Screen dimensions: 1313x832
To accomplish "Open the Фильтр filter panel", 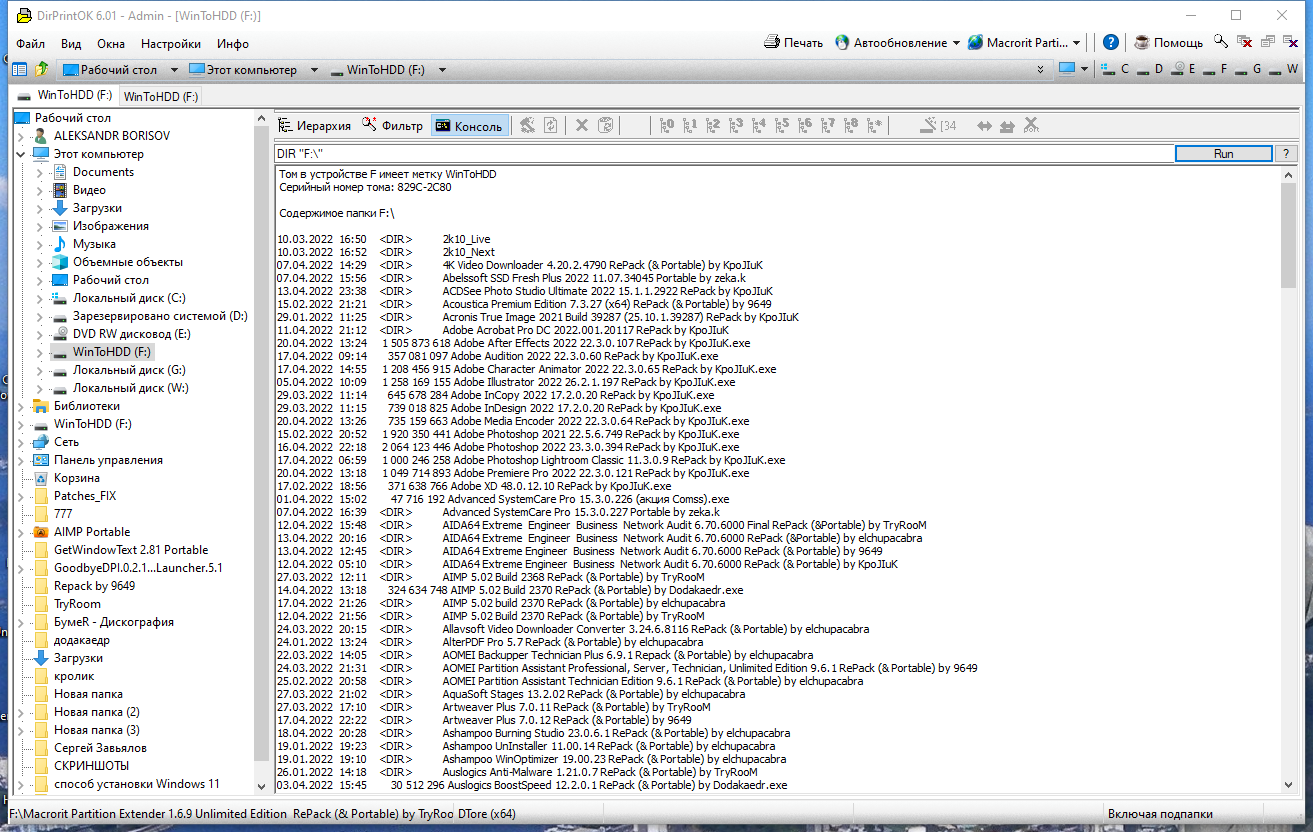I will tap(393, 126).
